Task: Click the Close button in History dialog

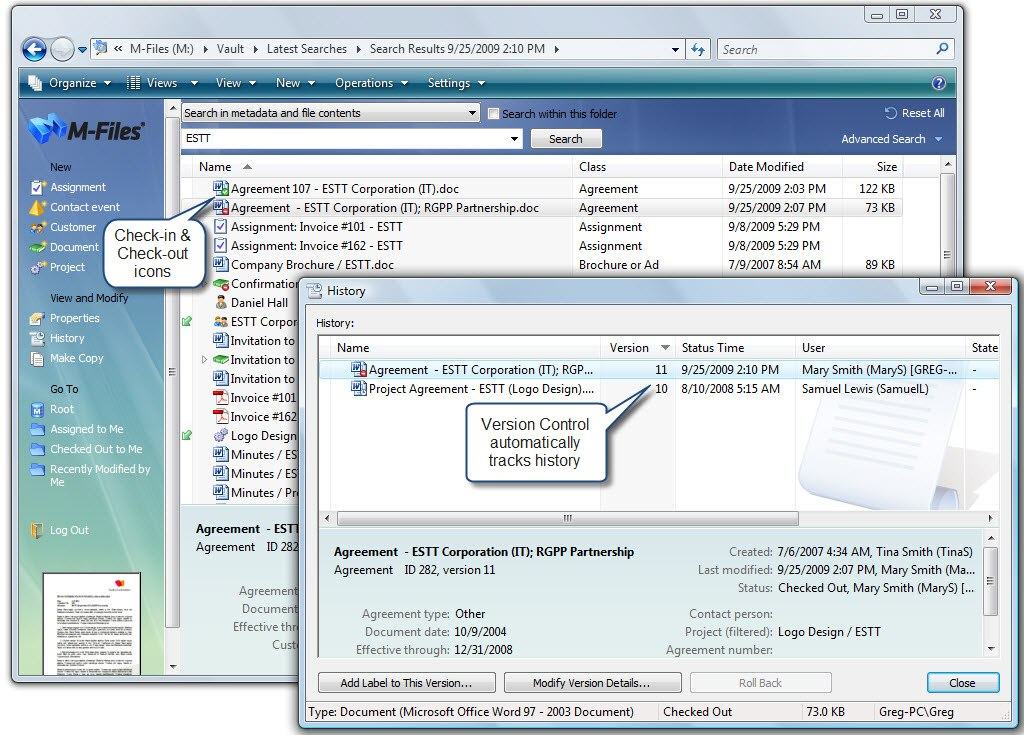Action: (963, 683)
